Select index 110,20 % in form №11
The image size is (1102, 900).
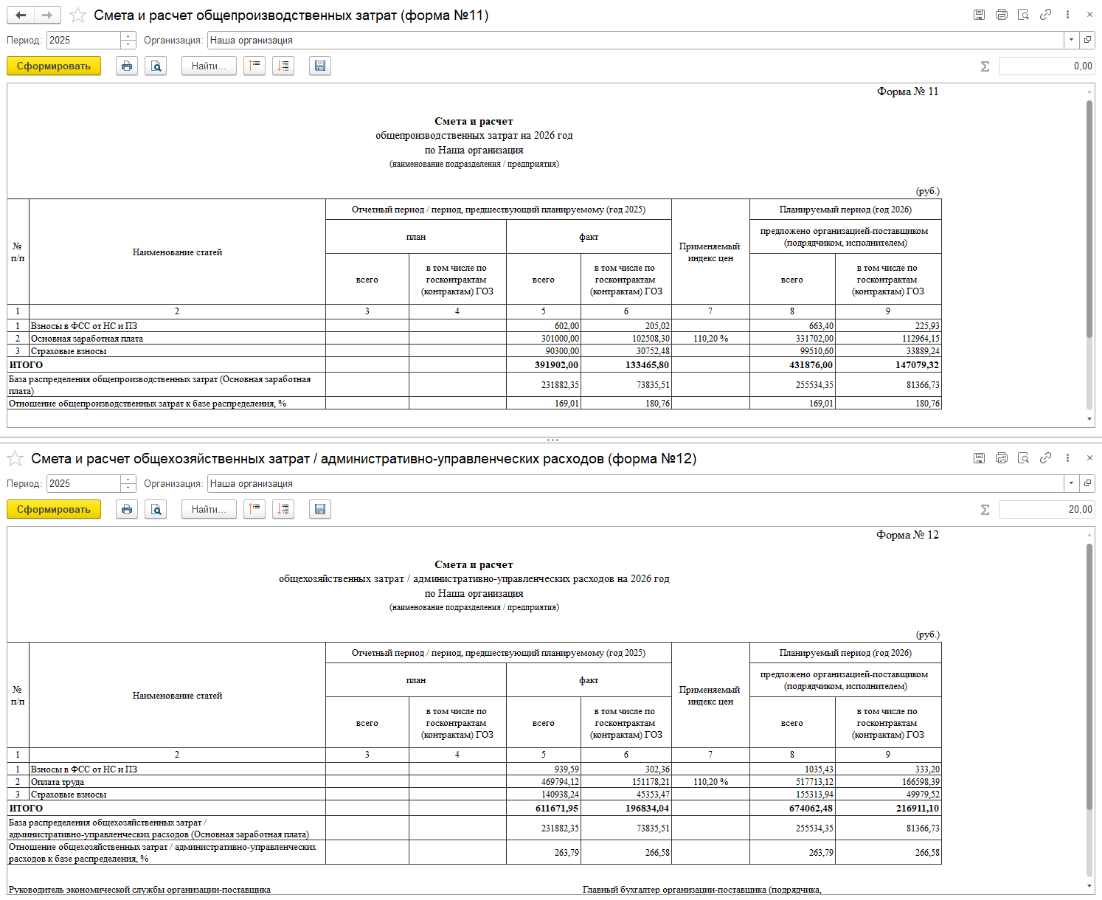711,339
